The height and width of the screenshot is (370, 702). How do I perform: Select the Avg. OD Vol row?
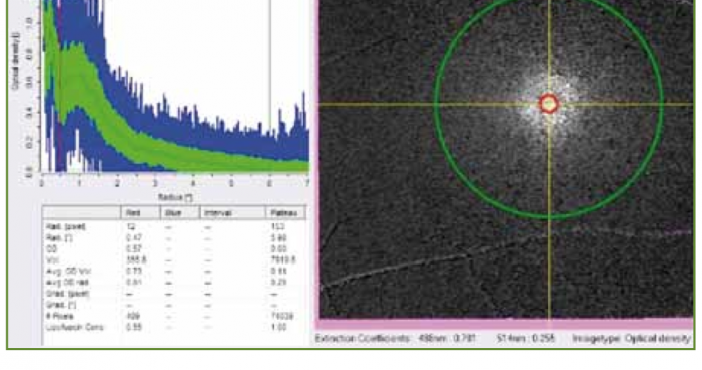point(174,271)
